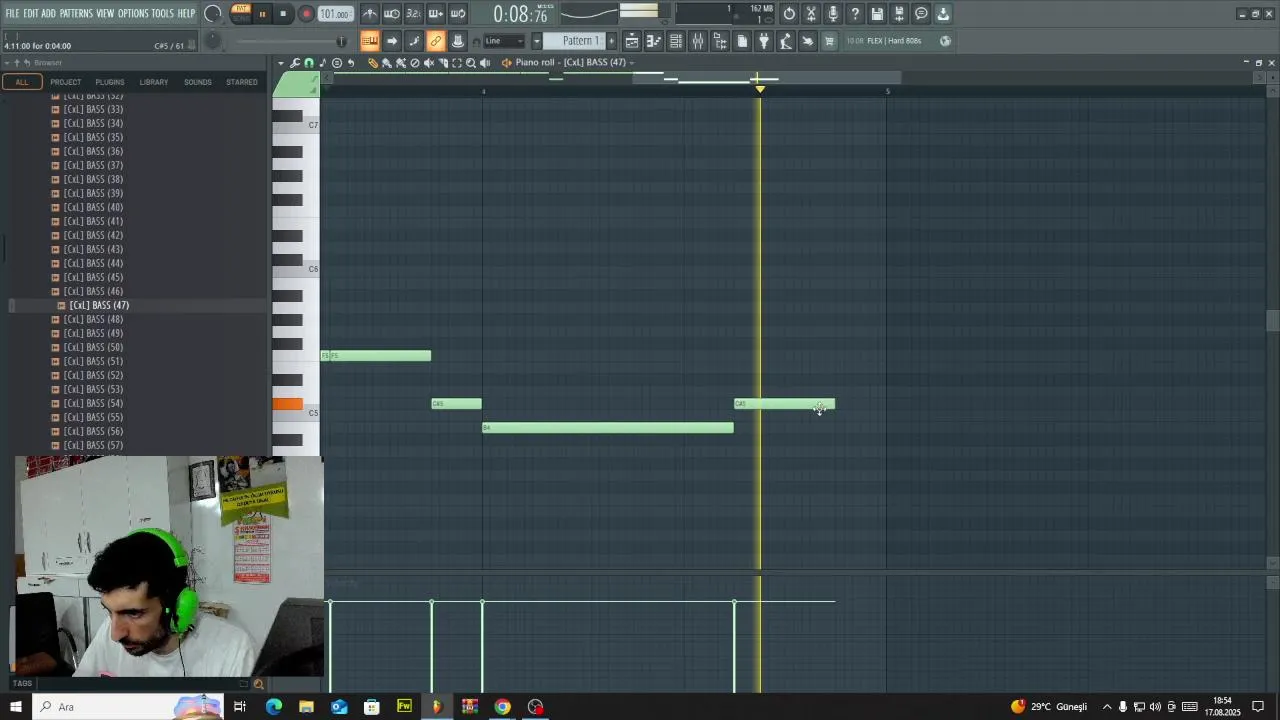Open piano roll tools wrench menu
The image size is (1280, 720).
tap(295, 63)
